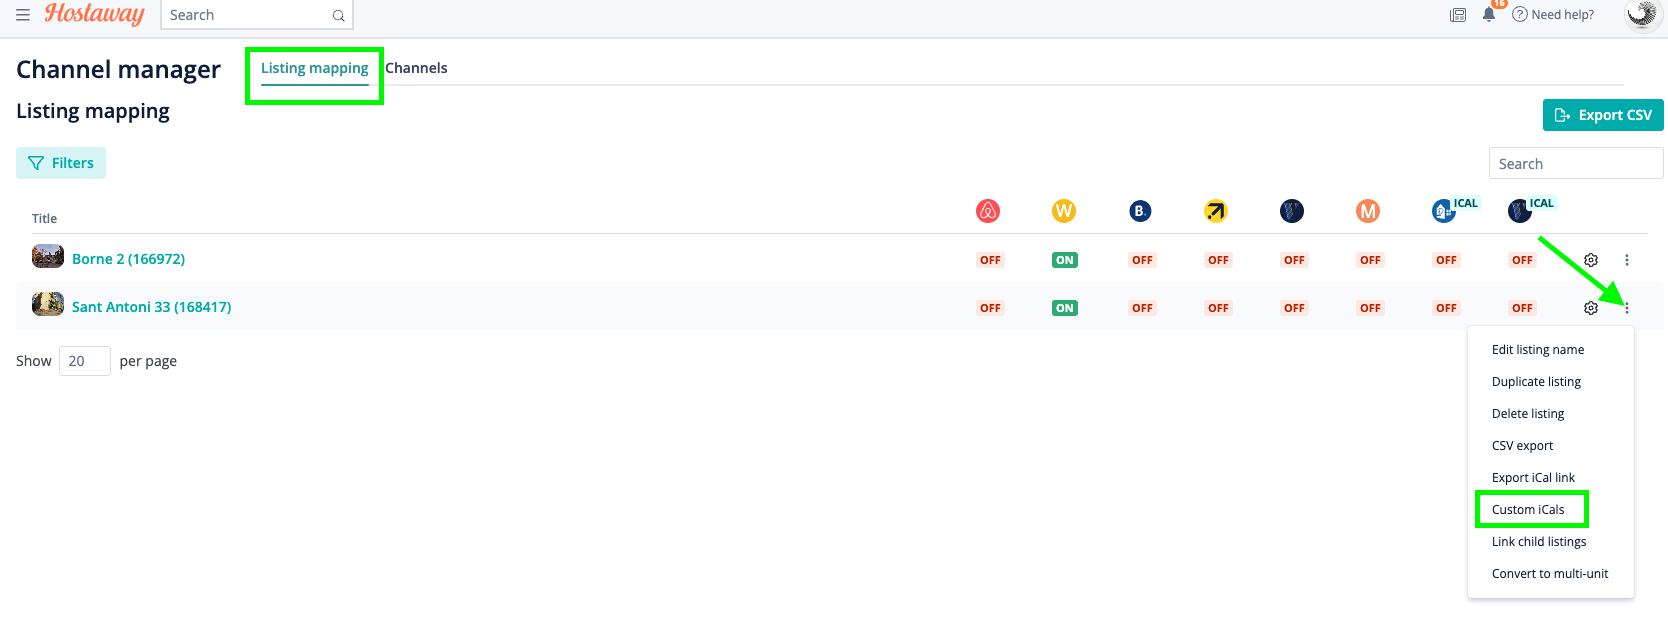Toggle dark blue channel OFF for Sant Antoni 33
1668x622 pixels.
pyautogui.click(x=1294, y=308)
